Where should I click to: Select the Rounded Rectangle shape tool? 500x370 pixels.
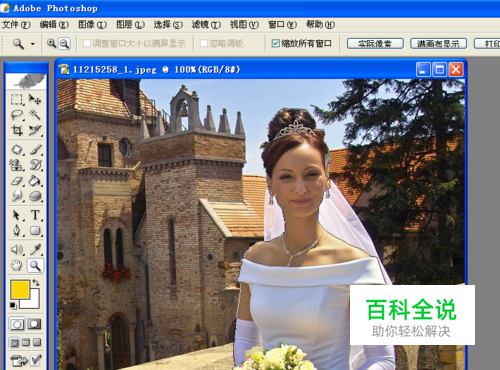pos(35,230)
